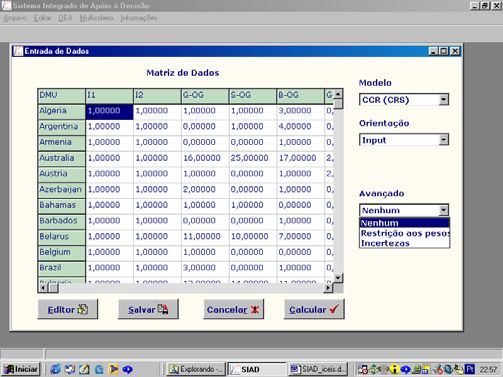Choose Restrição aos pesos option

404,233
